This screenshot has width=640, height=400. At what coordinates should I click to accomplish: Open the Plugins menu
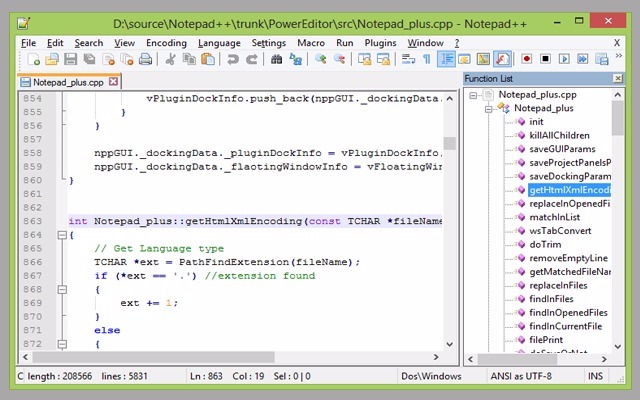coord(380,43)
